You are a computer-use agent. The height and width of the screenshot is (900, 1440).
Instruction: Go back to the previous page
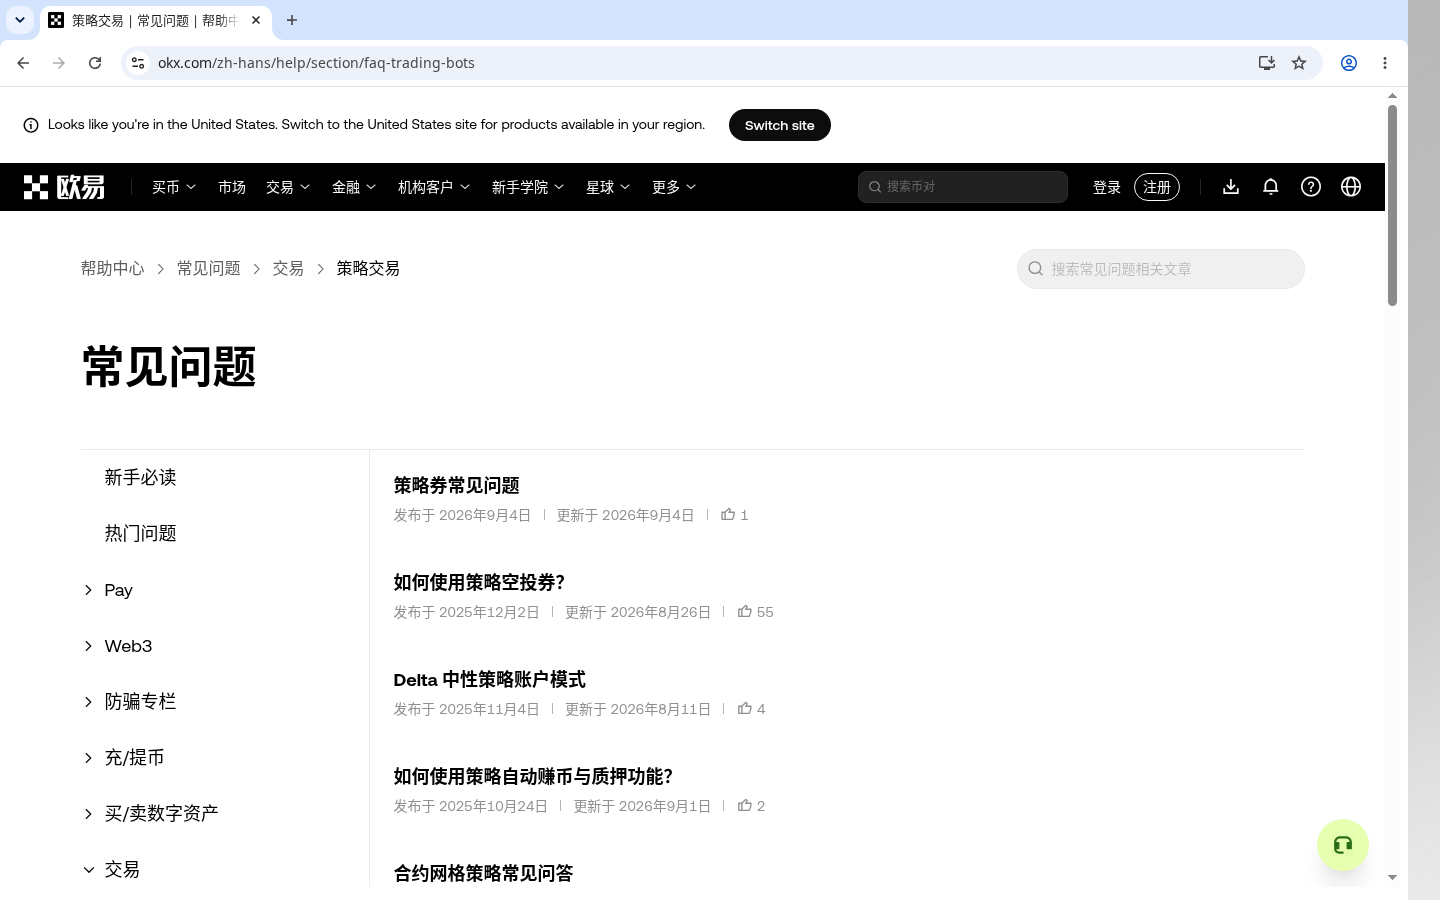(x=23, y=63)
